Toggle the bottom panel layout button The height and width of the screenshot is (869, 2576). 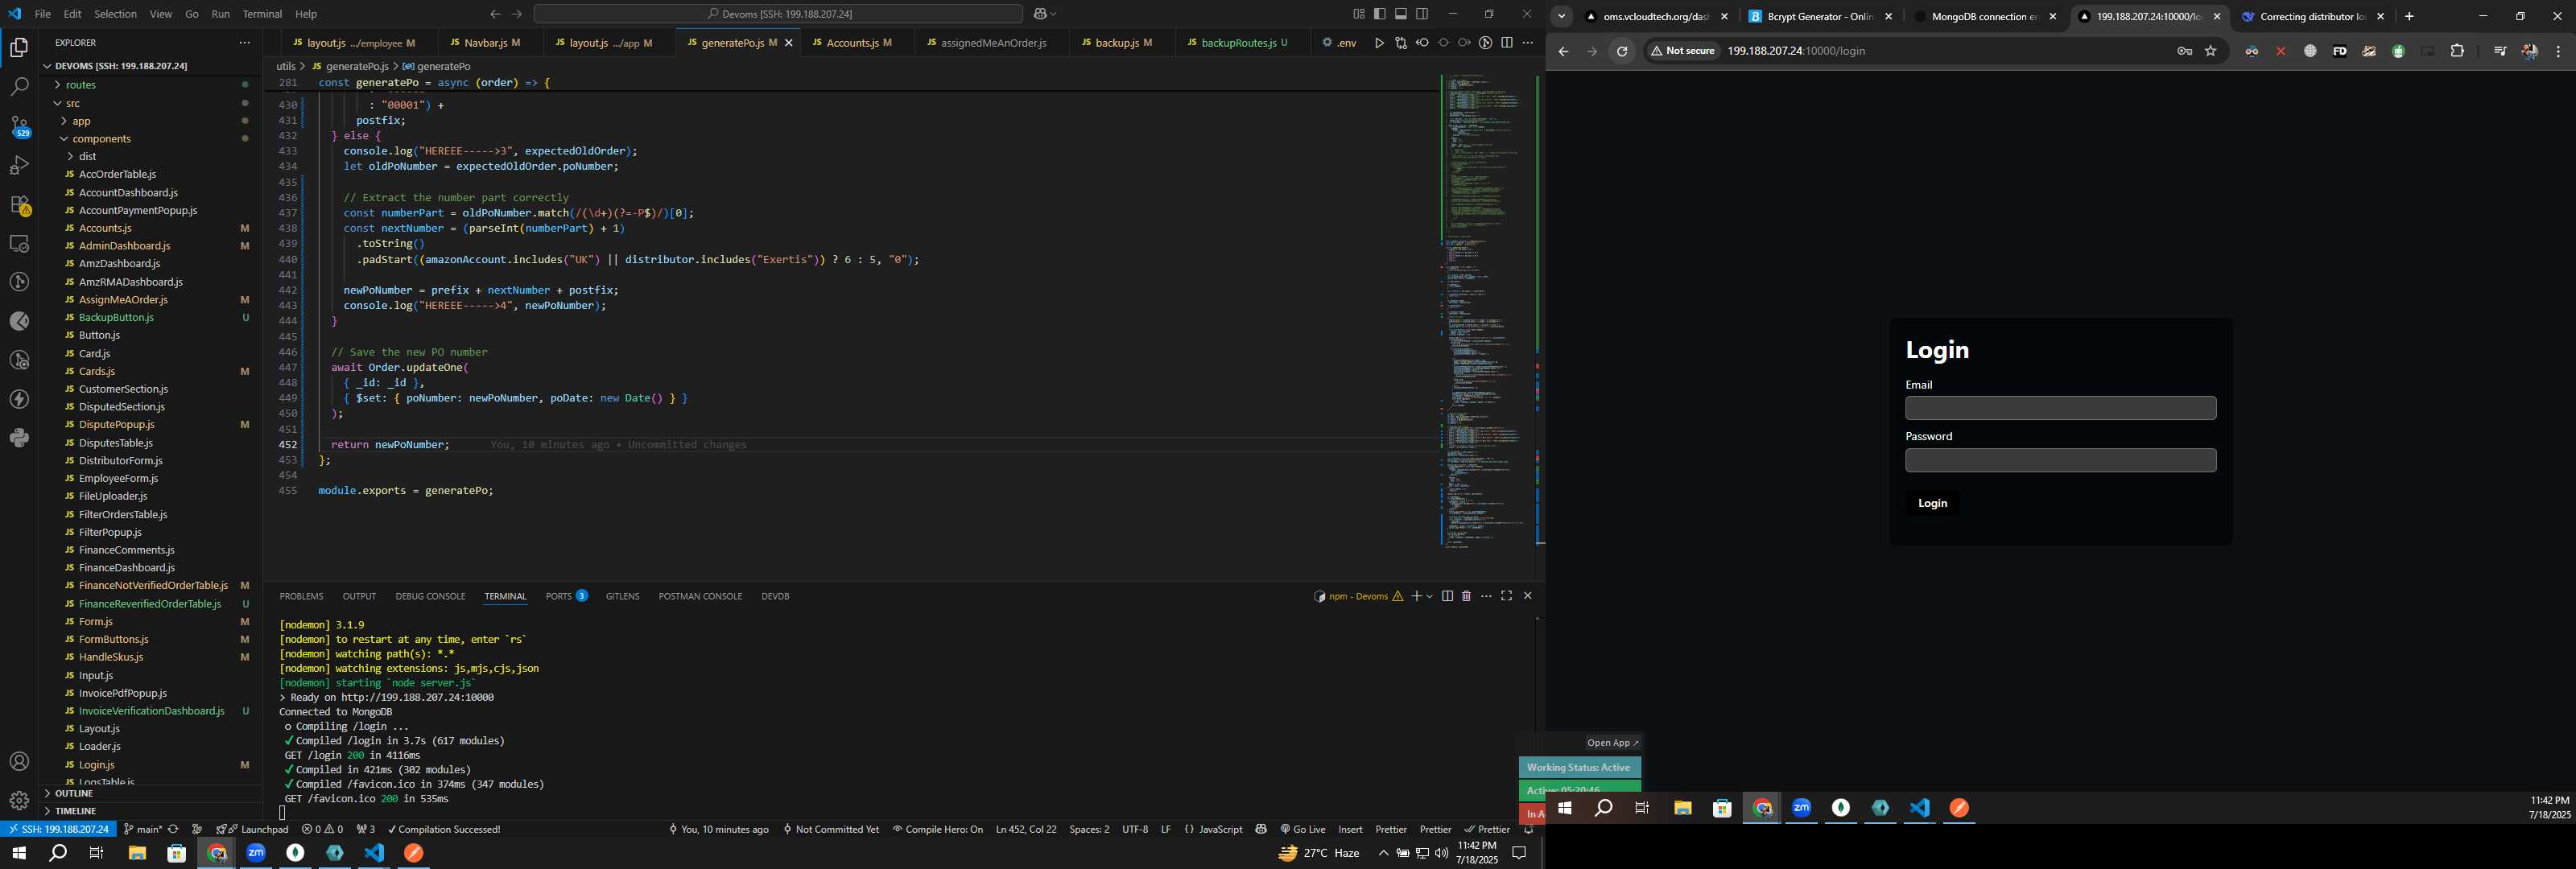click(x=1401, y=14)
